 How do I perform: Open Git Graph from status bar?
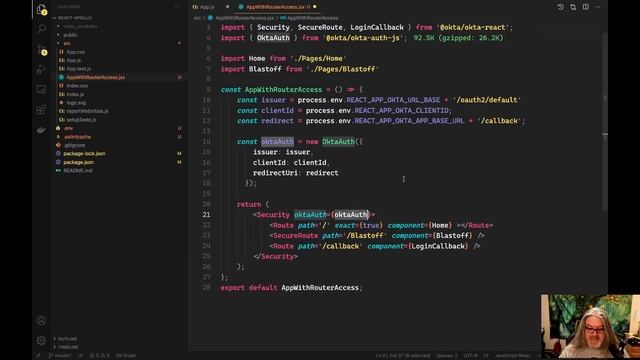point(126,356)
